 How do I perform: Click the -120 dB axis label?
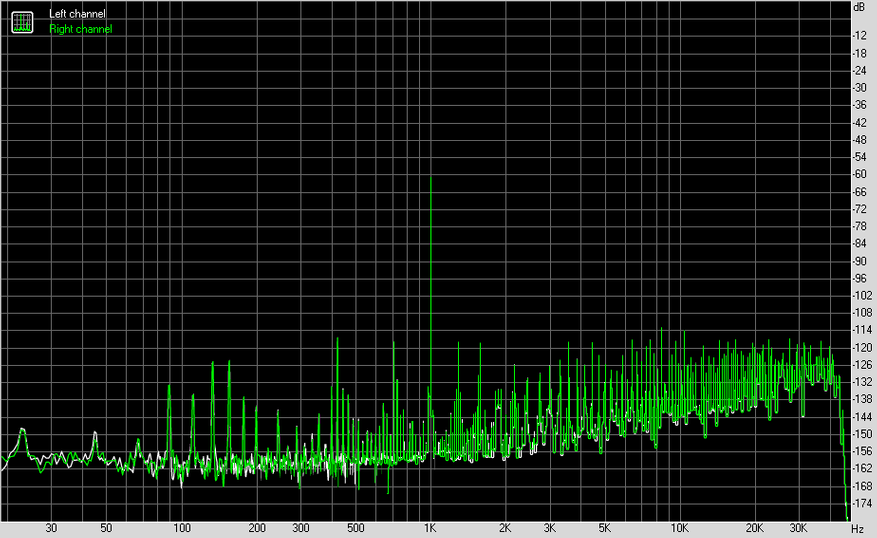tap(862, 347)
